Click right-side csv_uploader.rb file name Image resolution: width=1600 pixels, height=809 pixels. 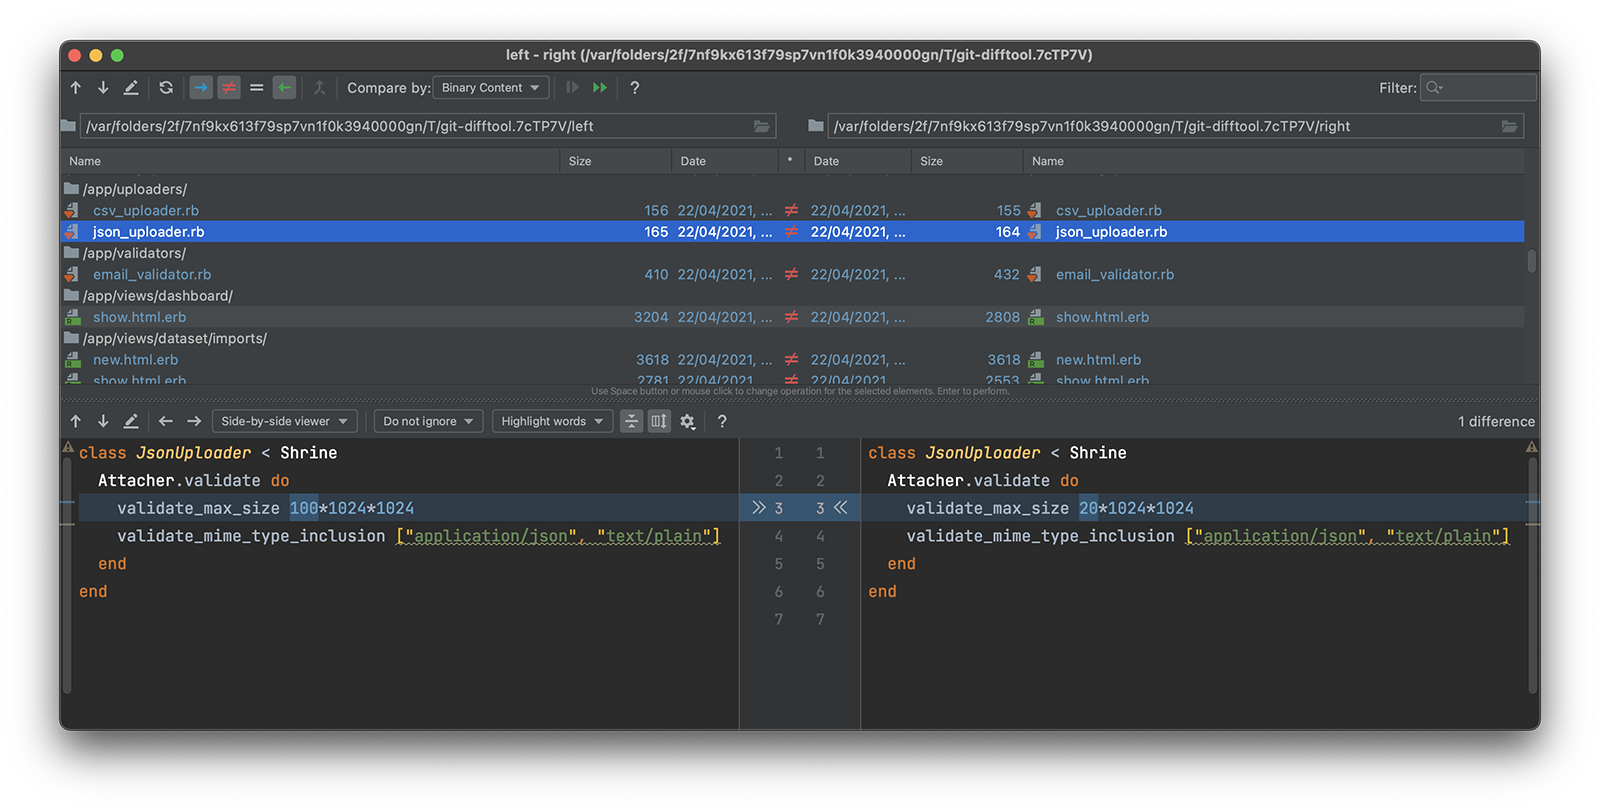pyautogui.click(x=1109, y=211)
